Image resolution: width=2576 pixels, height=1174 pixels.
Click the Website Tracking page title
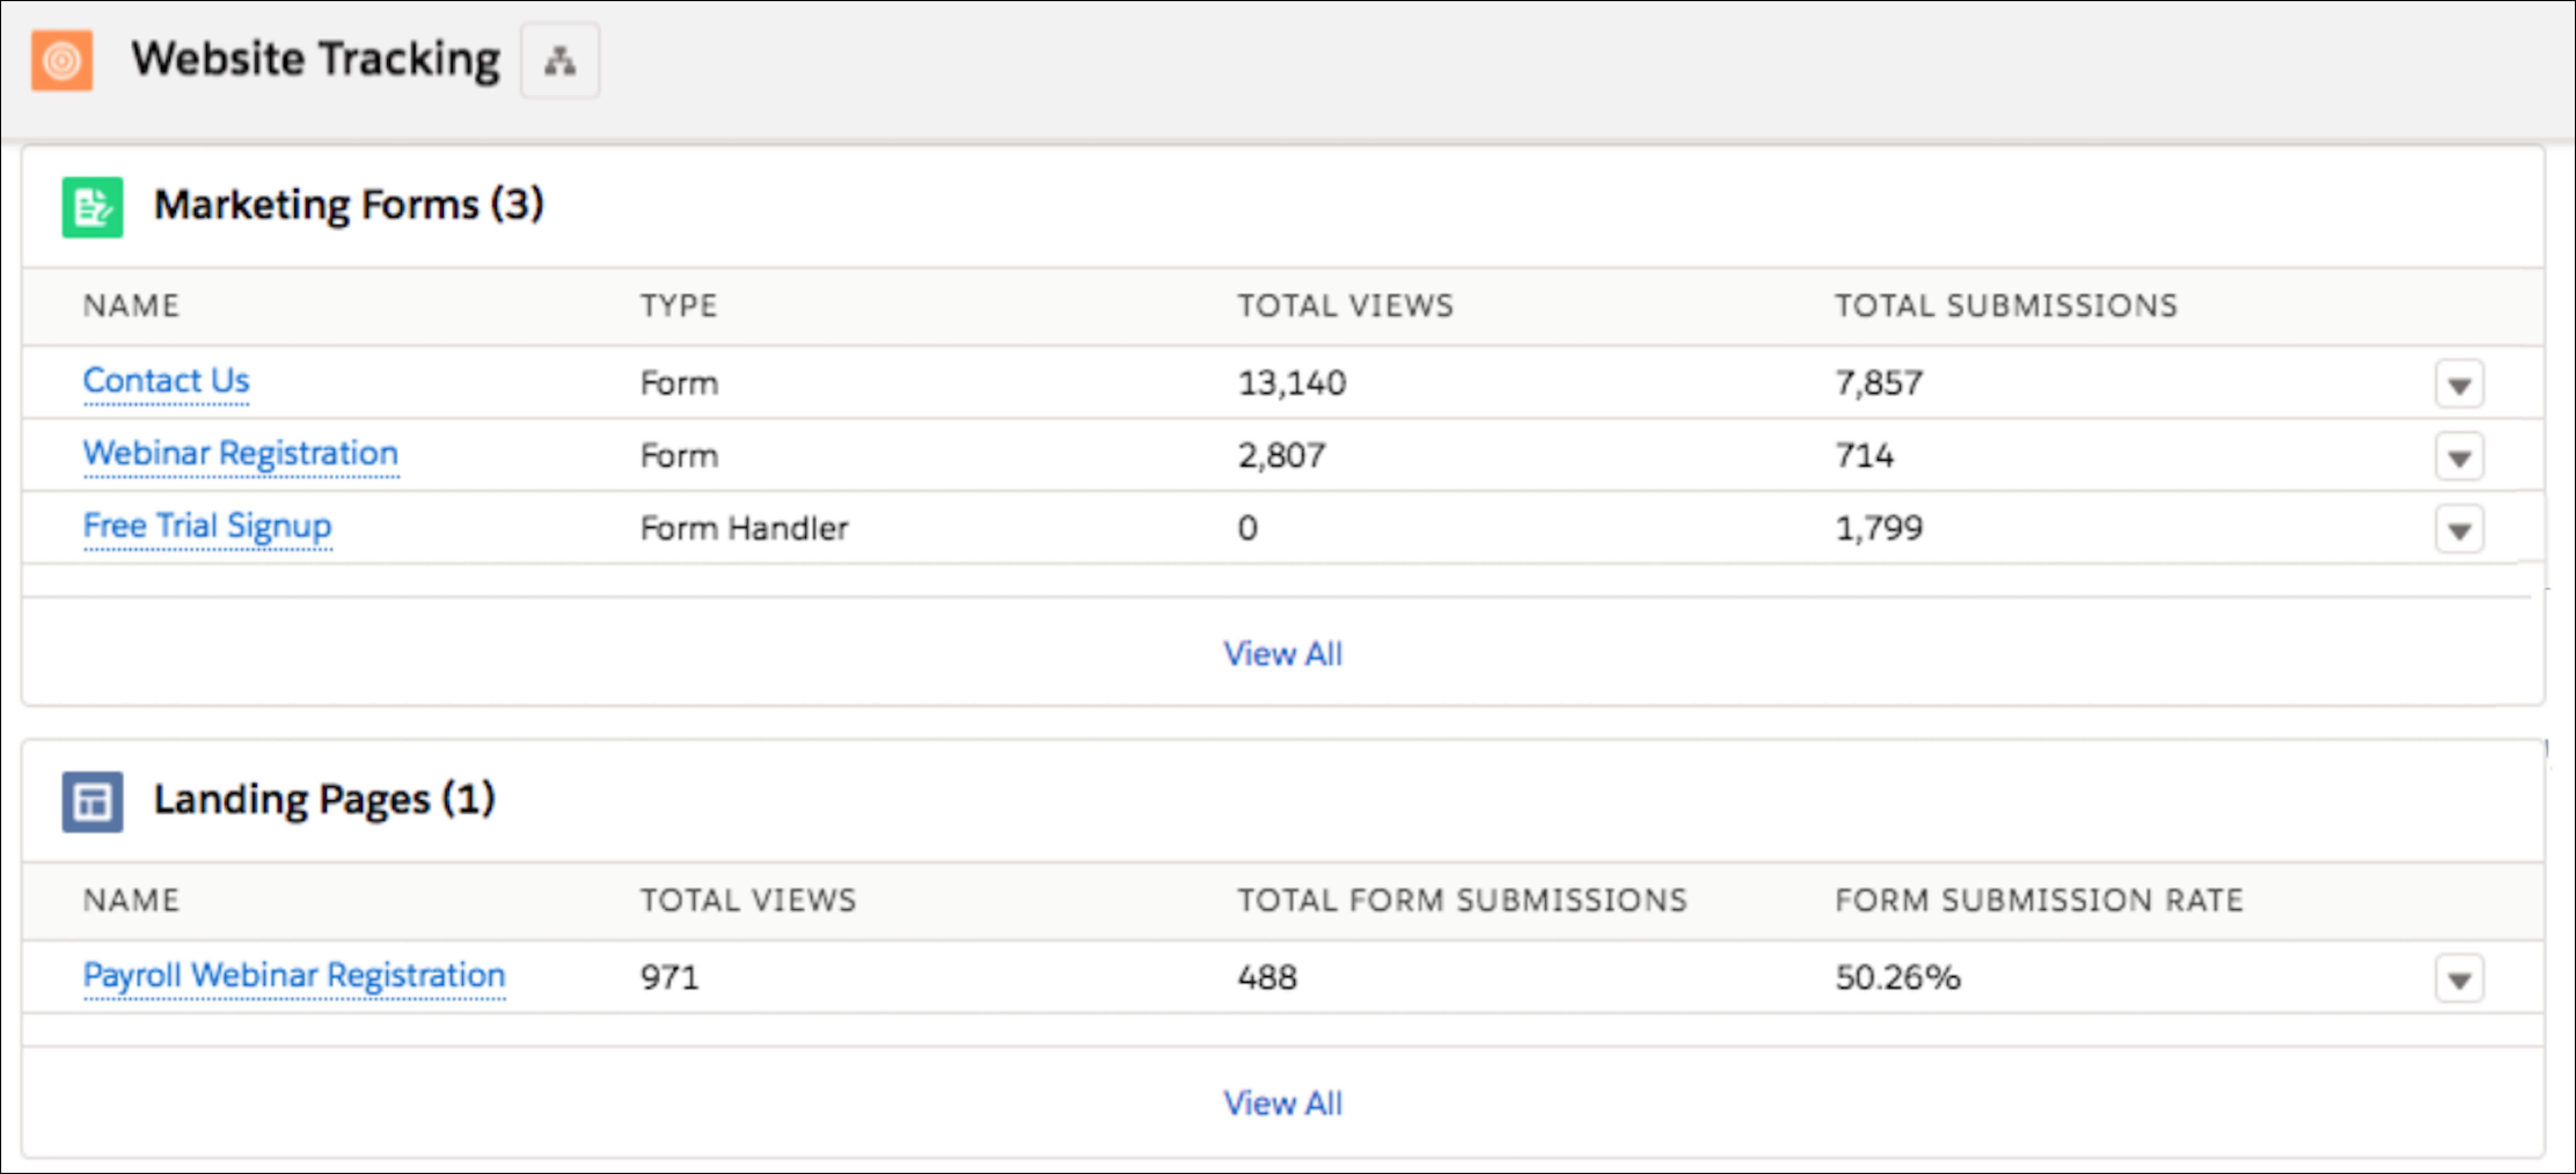tap(316, 60)
